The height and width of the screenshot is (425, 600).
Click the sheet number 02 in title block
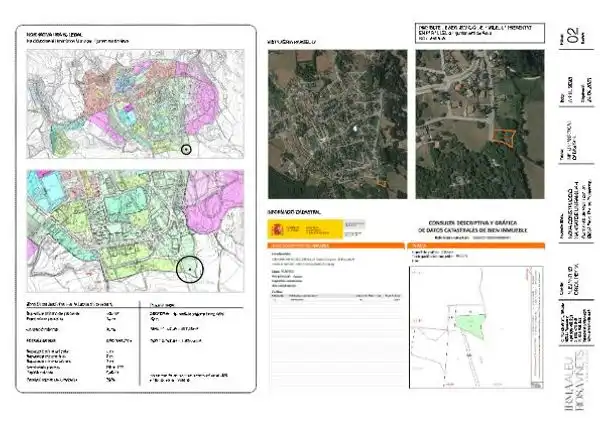coord(573,36)
